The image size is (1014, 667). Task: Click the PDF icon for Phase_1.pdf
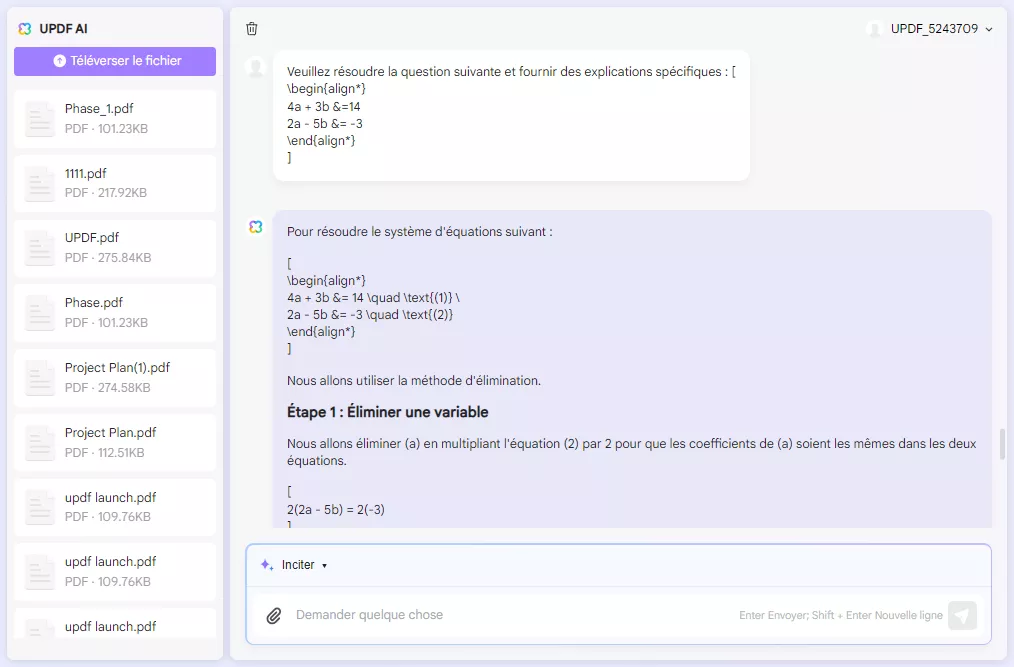pos(39,117)
